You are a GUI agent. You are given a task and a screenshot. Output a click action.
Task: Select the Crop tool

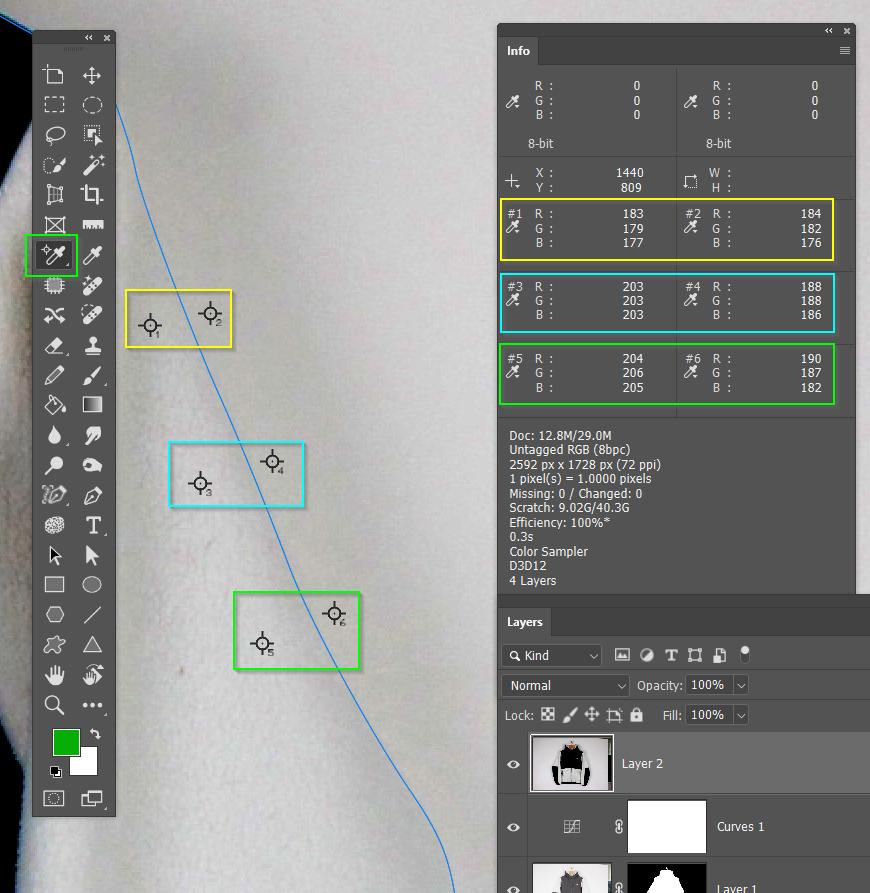tap(91, 196)
